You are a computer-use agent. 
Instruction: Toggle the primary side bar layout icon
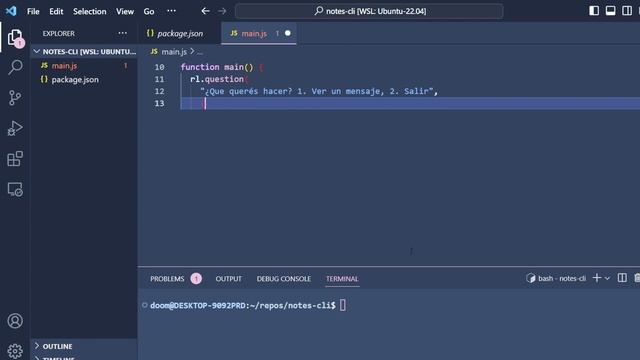pos(594,11)
